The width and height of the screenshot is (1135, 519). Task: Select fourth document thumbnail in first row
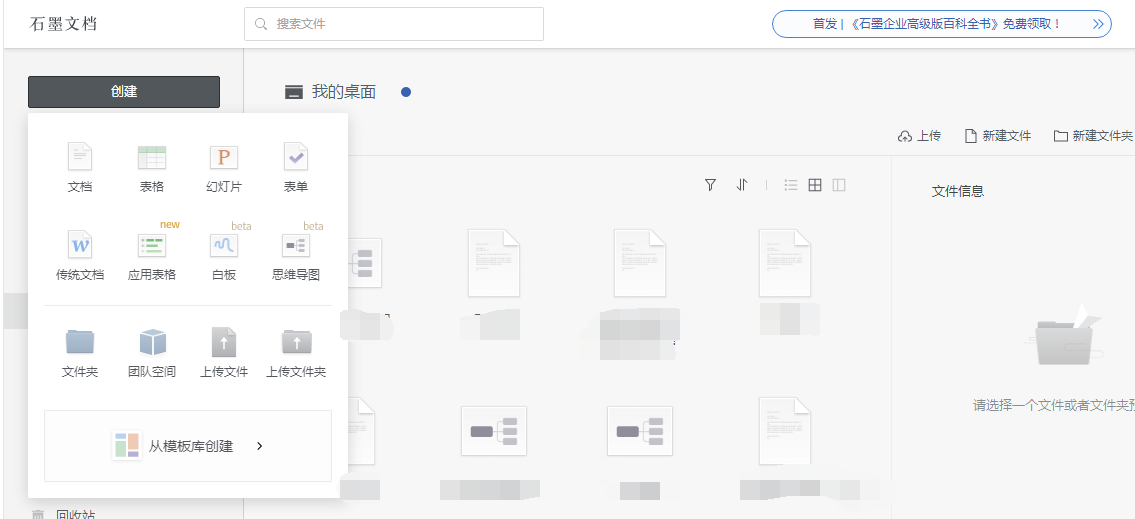point(785,263)
